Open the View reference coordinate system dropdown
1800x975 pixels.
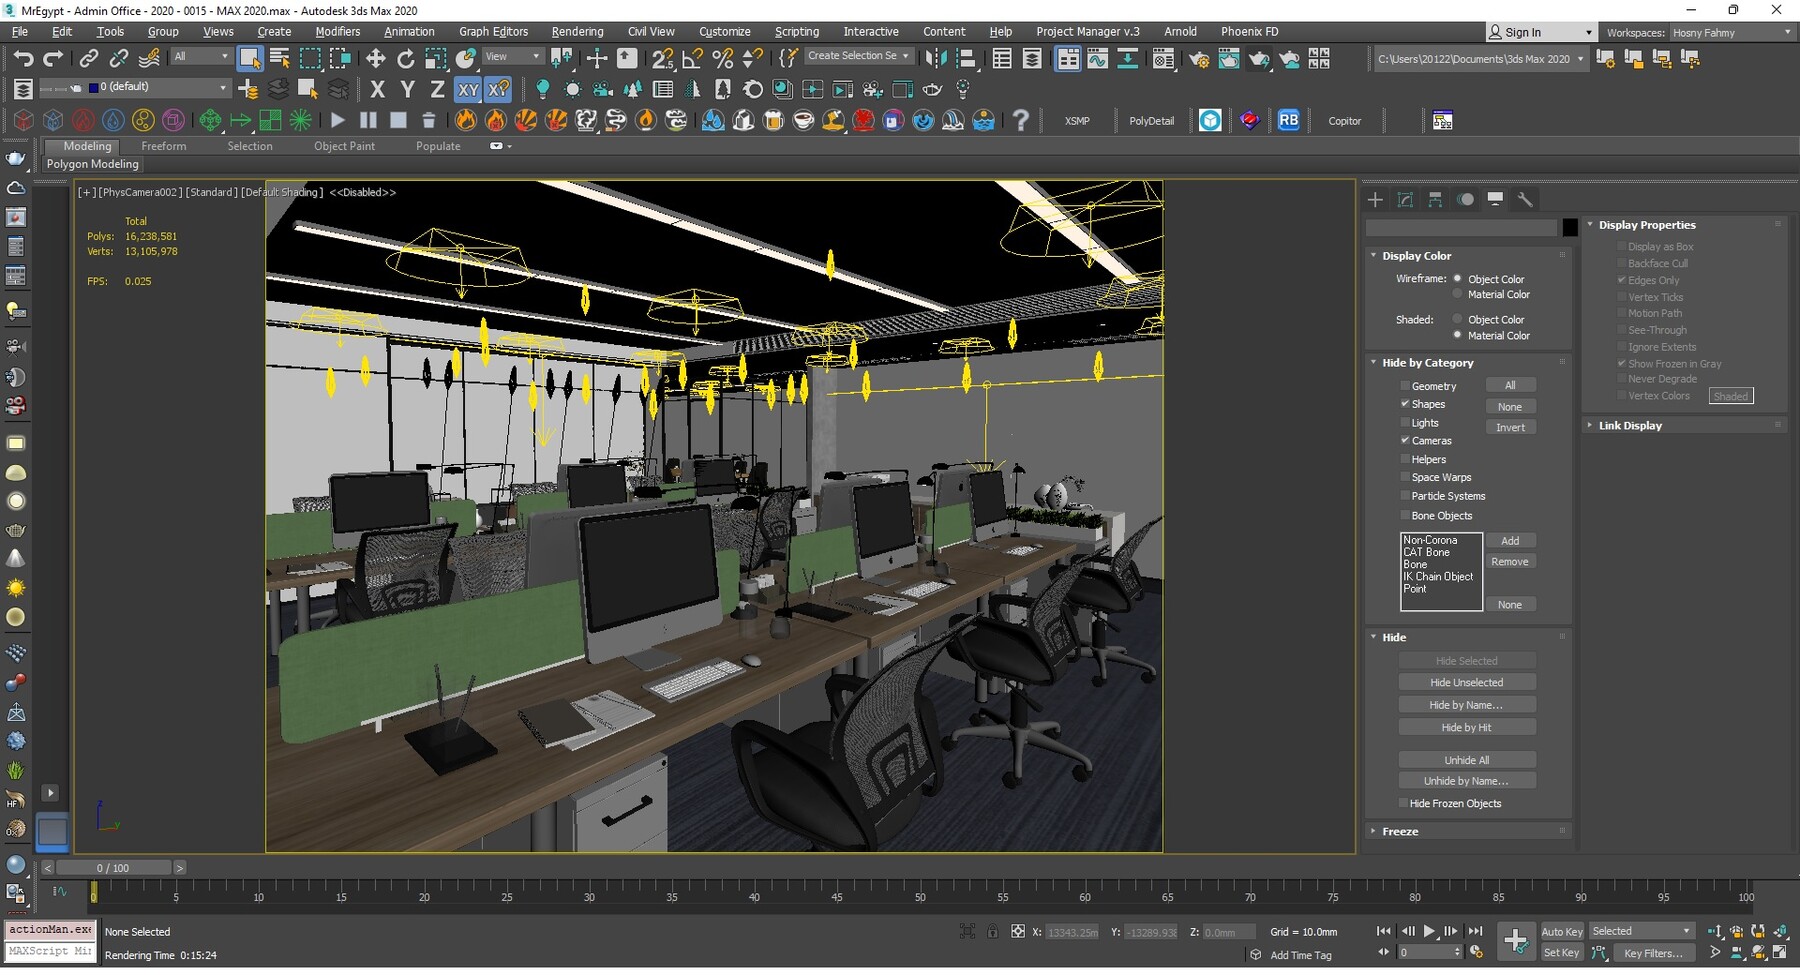coord(512,56)
